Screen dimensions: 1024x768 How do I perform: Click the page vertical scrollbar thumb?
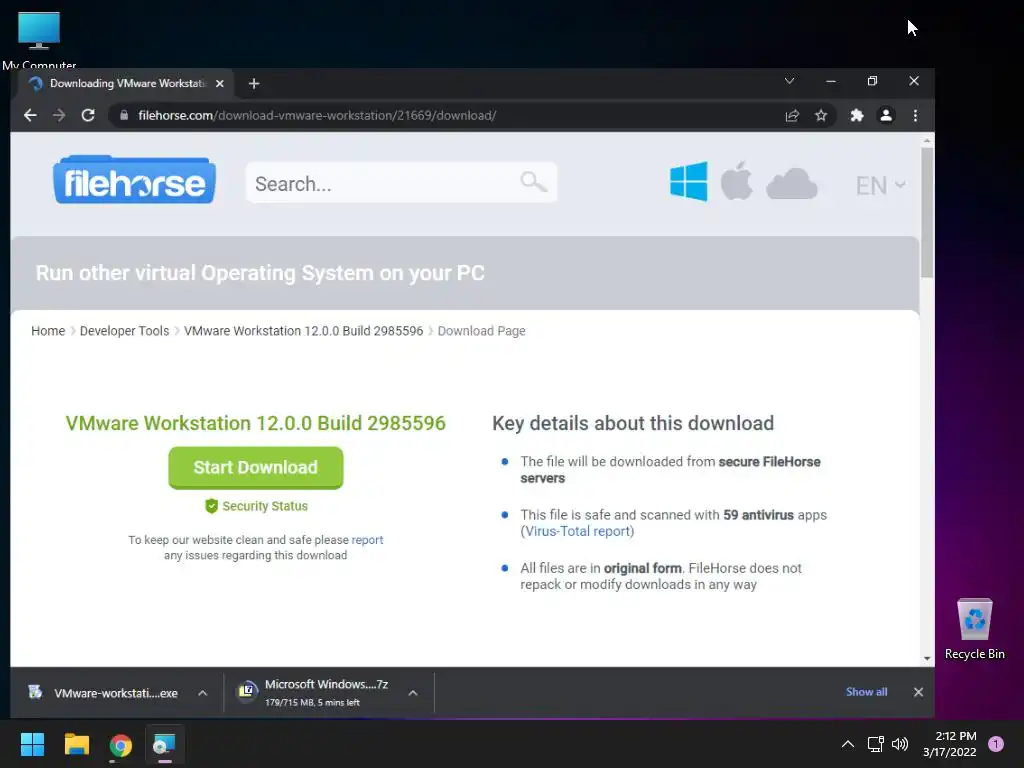(x=927, y=212)
